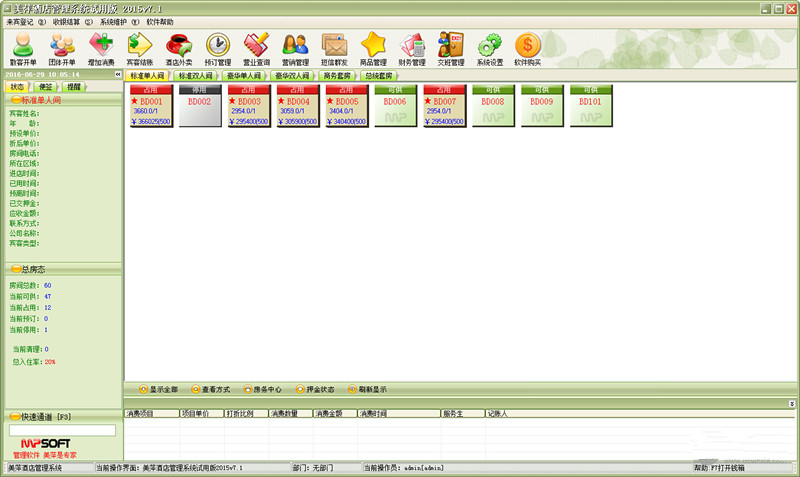This screenshot has width=800, height=477.
Task: Open 宾客结帐 guest checkout
Action: [140, 48]
